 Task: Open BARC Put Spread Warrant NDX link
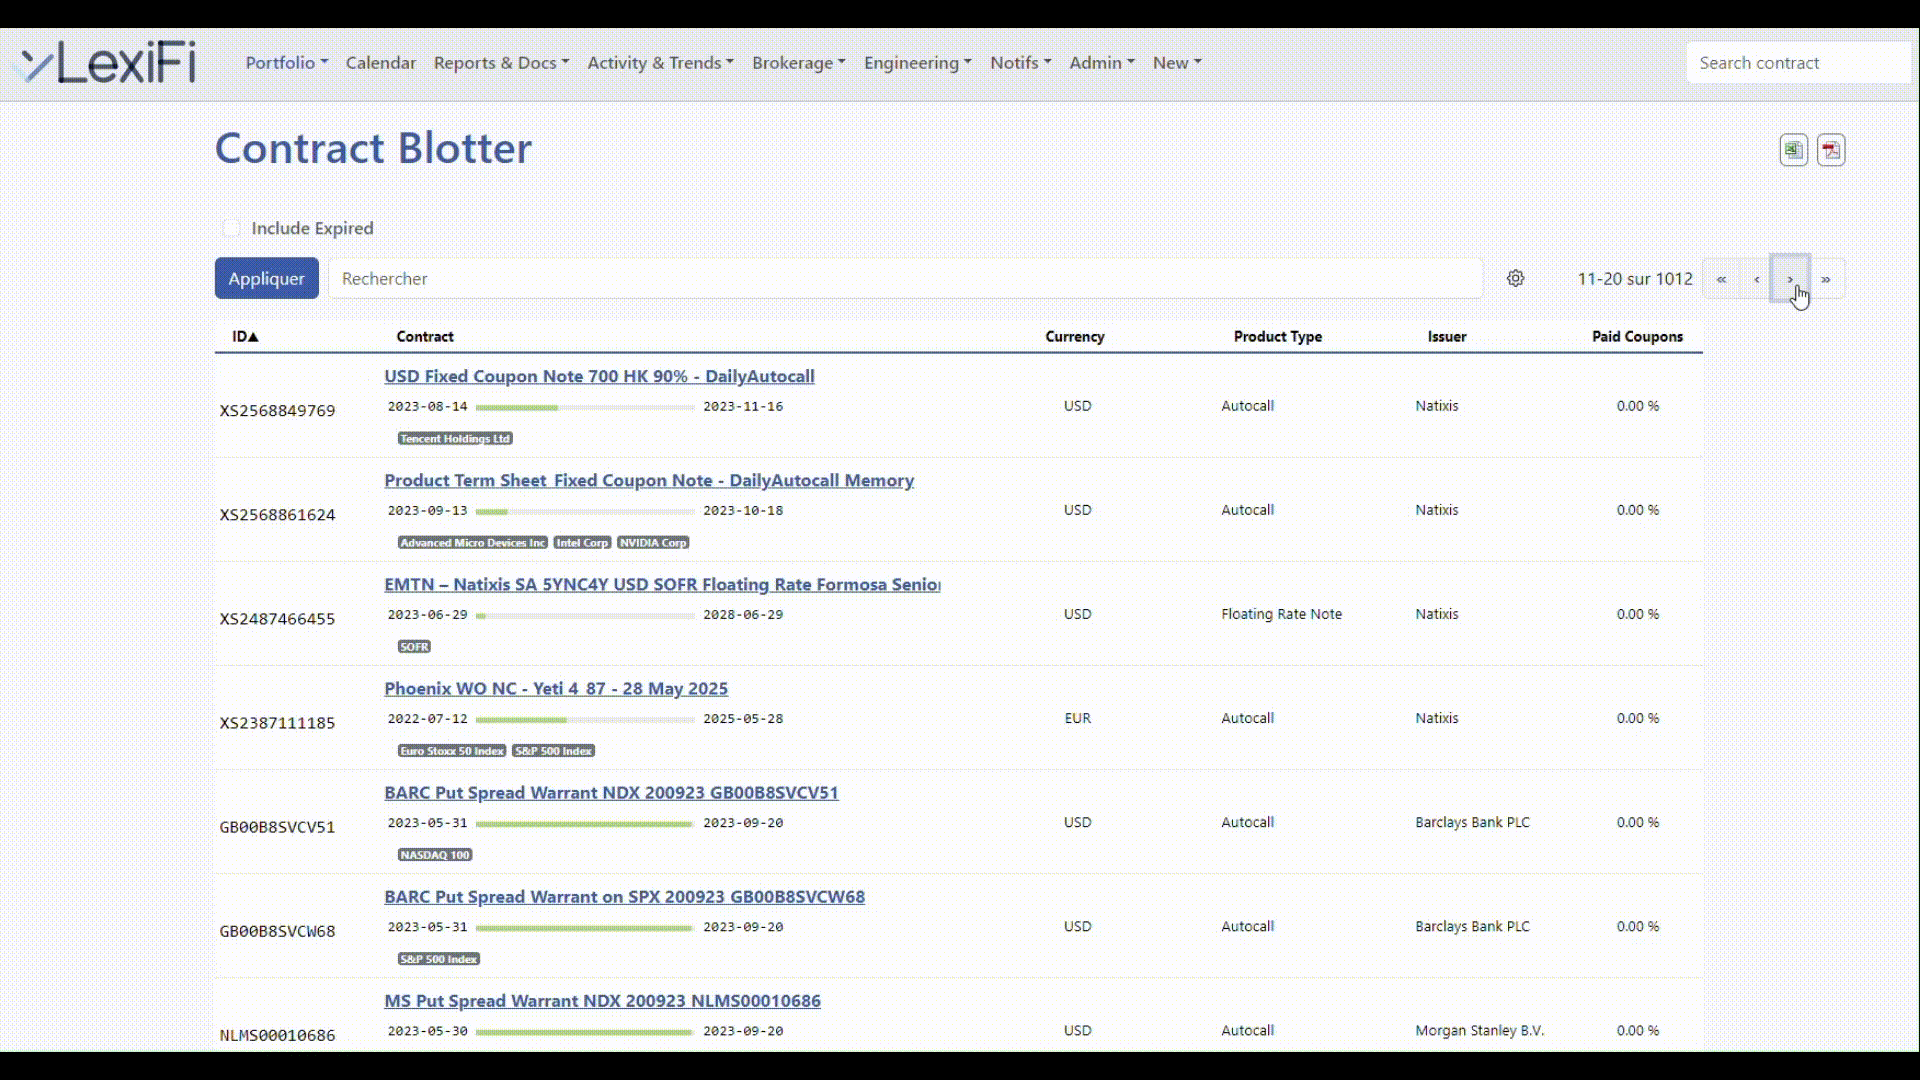pos(611,792)
